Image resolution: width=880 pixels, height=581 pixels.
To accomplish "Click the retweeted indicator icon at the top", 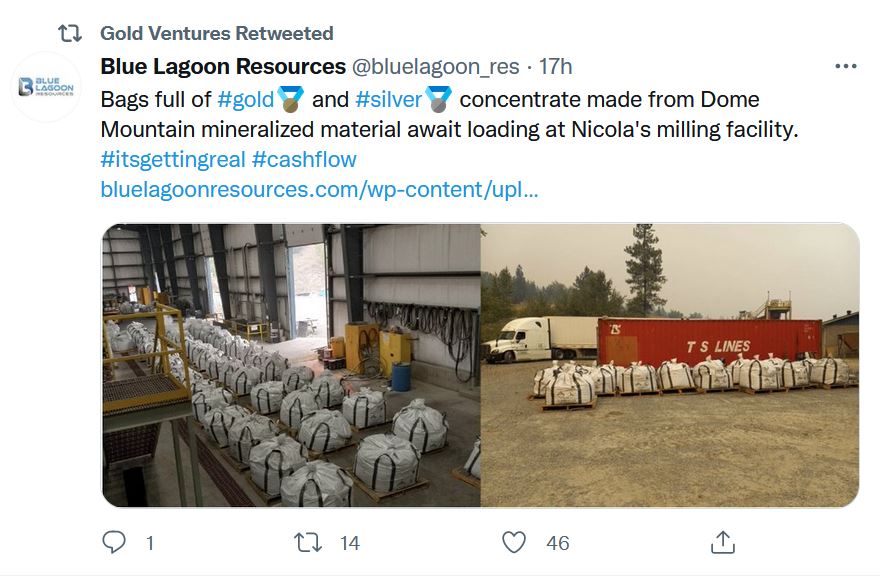I will [69, 33].
